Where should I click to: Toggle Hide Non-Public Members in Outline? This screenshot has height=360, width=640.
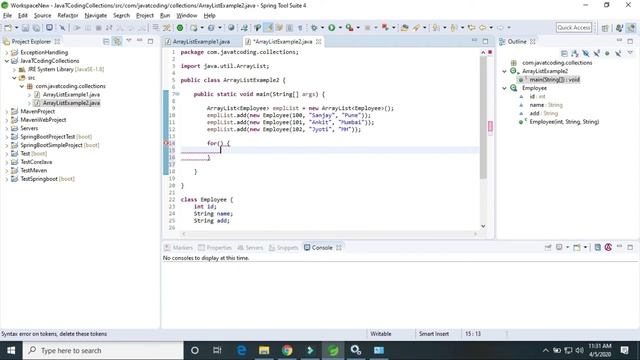pos(607,53)
